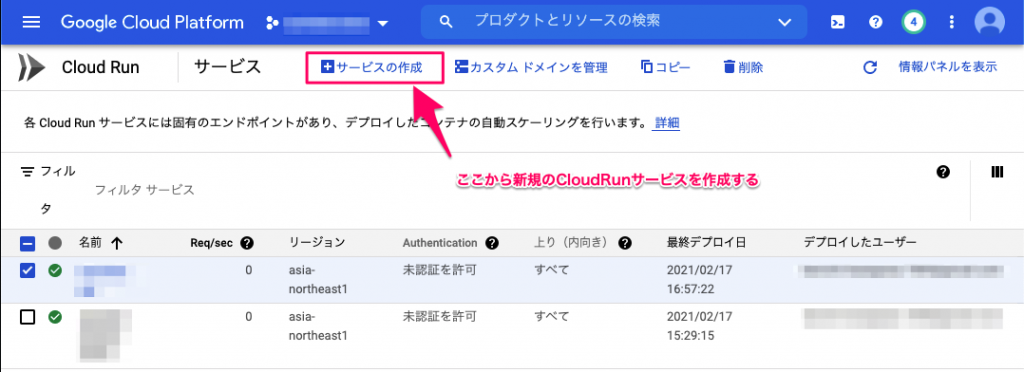Open the hamburger navigation menu
Image resolution: width=1024 pixels, height=372 pixels.
coord(31,22)
